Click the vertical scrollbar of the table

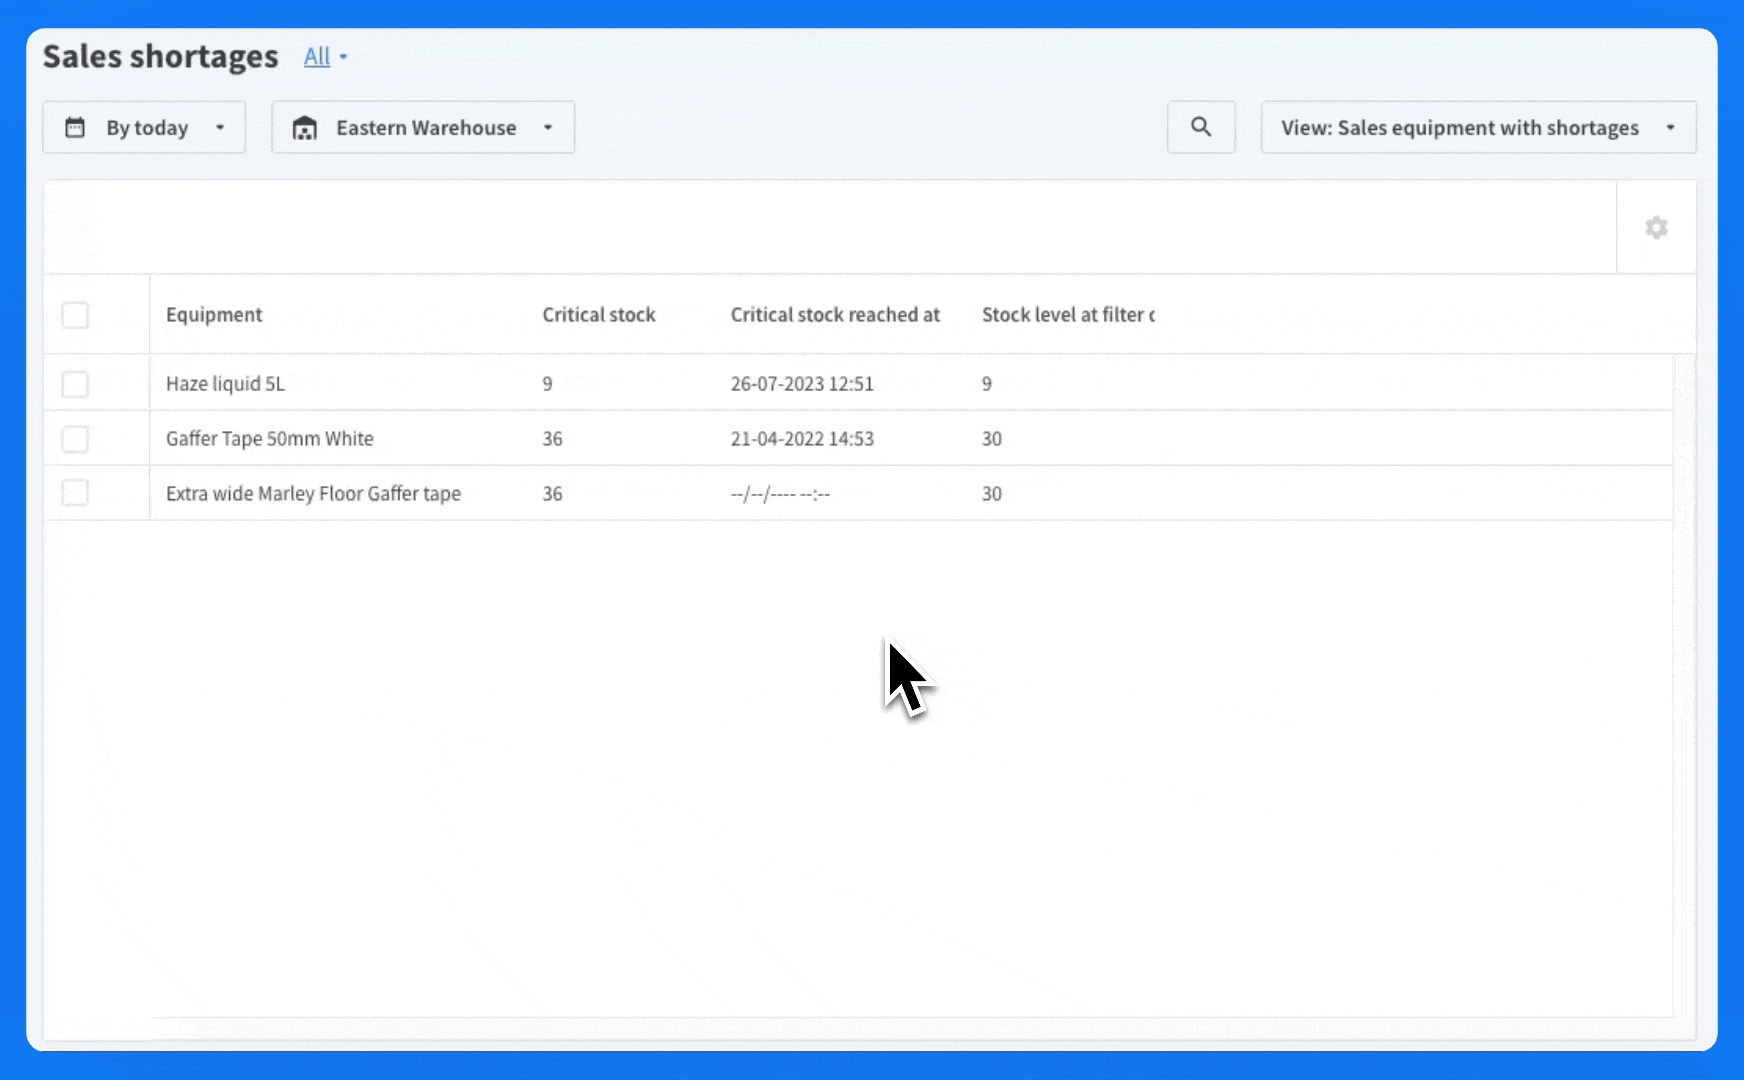(x=1684, y=685)
